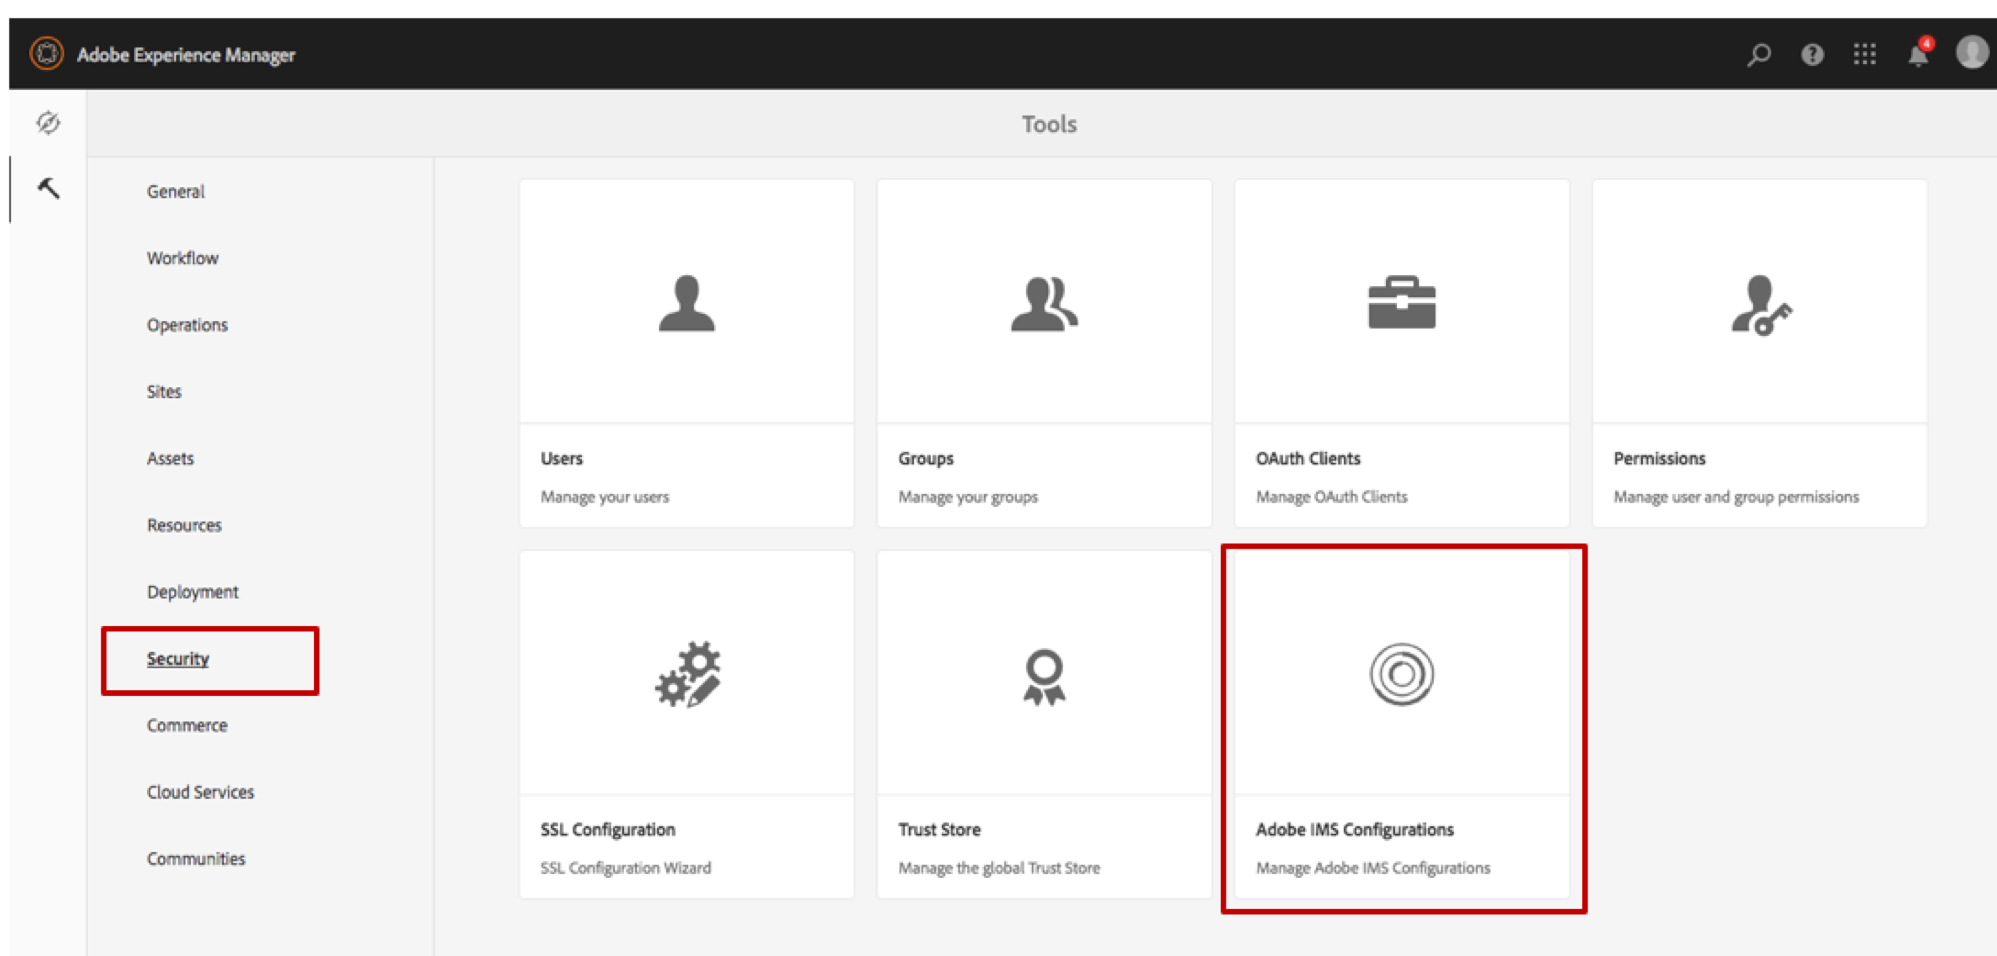This screenshot has width=1997, height=956.
Task: Open the Trust Store card title
Action: [940, 829]
